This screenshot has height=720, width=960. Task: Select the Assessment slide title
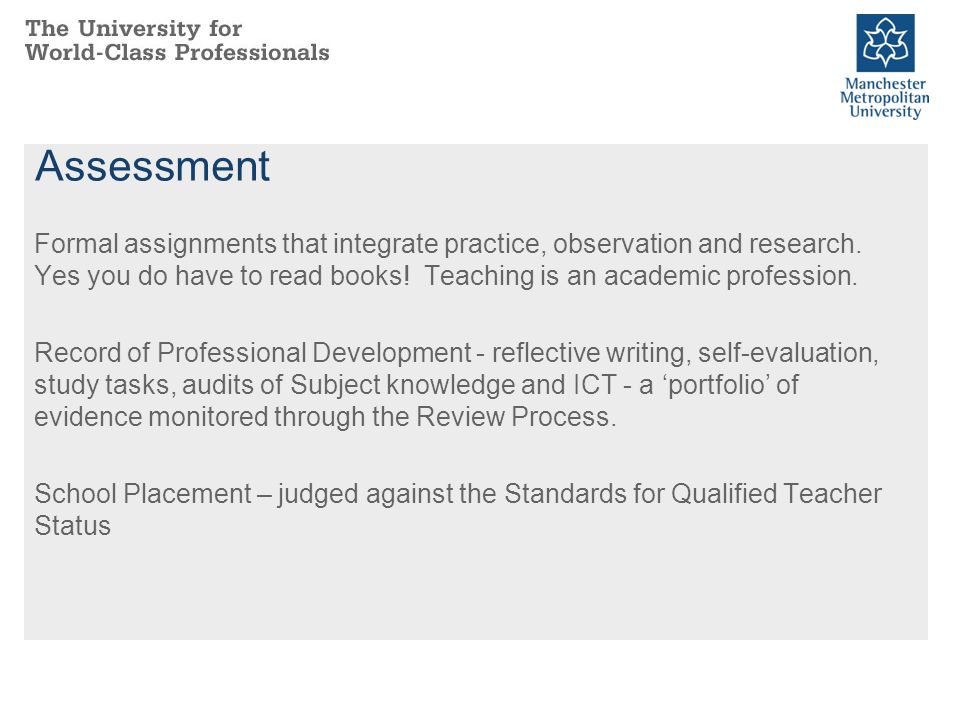[x=152, y=166]
